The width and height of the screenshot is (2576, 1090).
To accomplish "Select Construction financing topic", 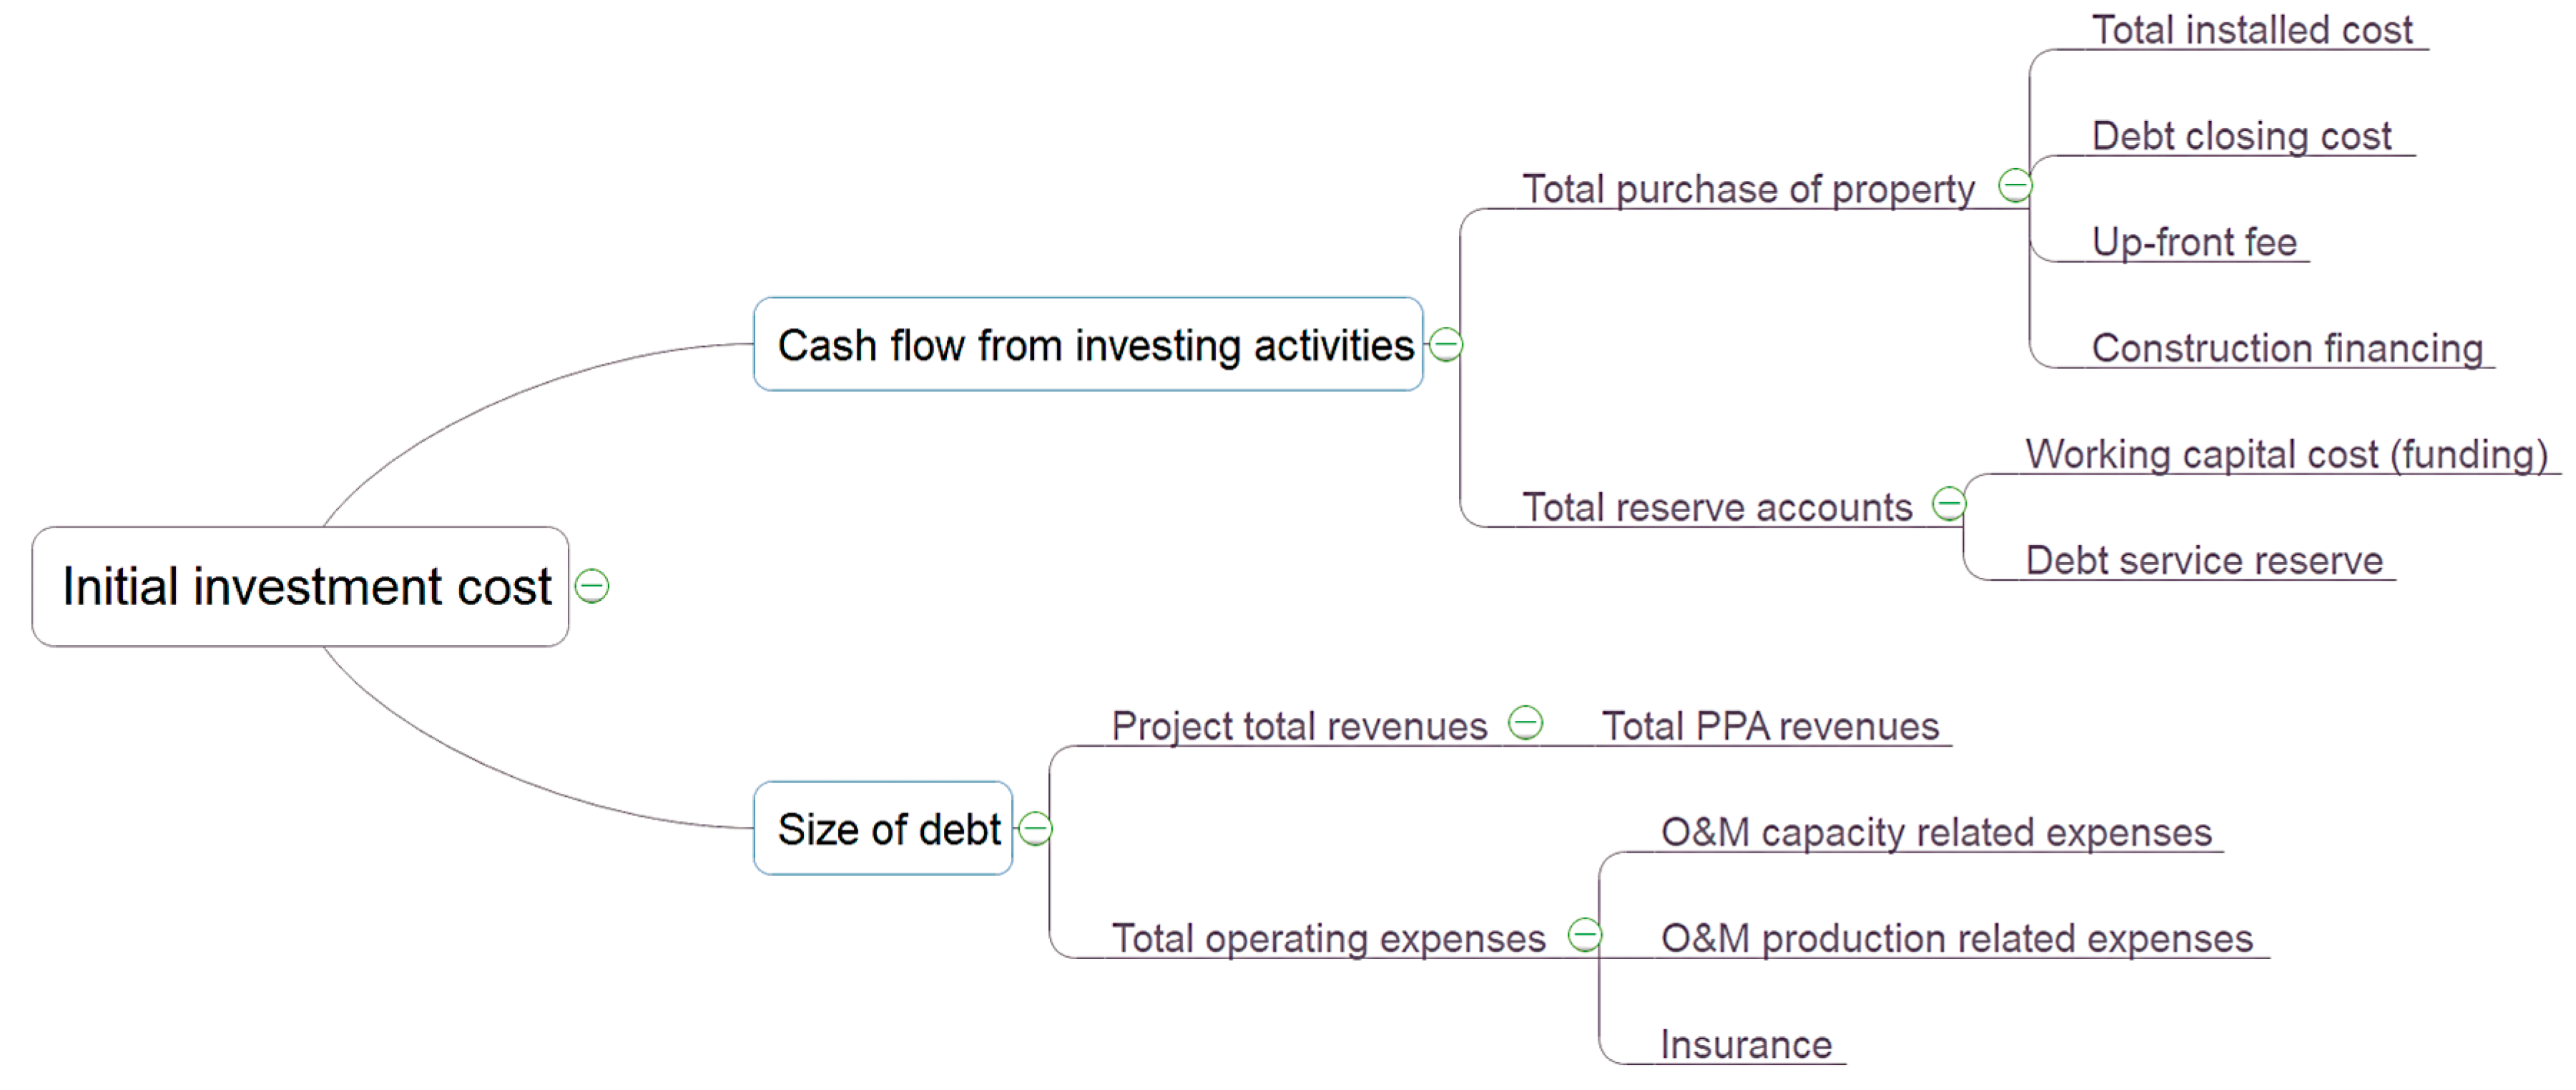I will (x=2287, y=348).
